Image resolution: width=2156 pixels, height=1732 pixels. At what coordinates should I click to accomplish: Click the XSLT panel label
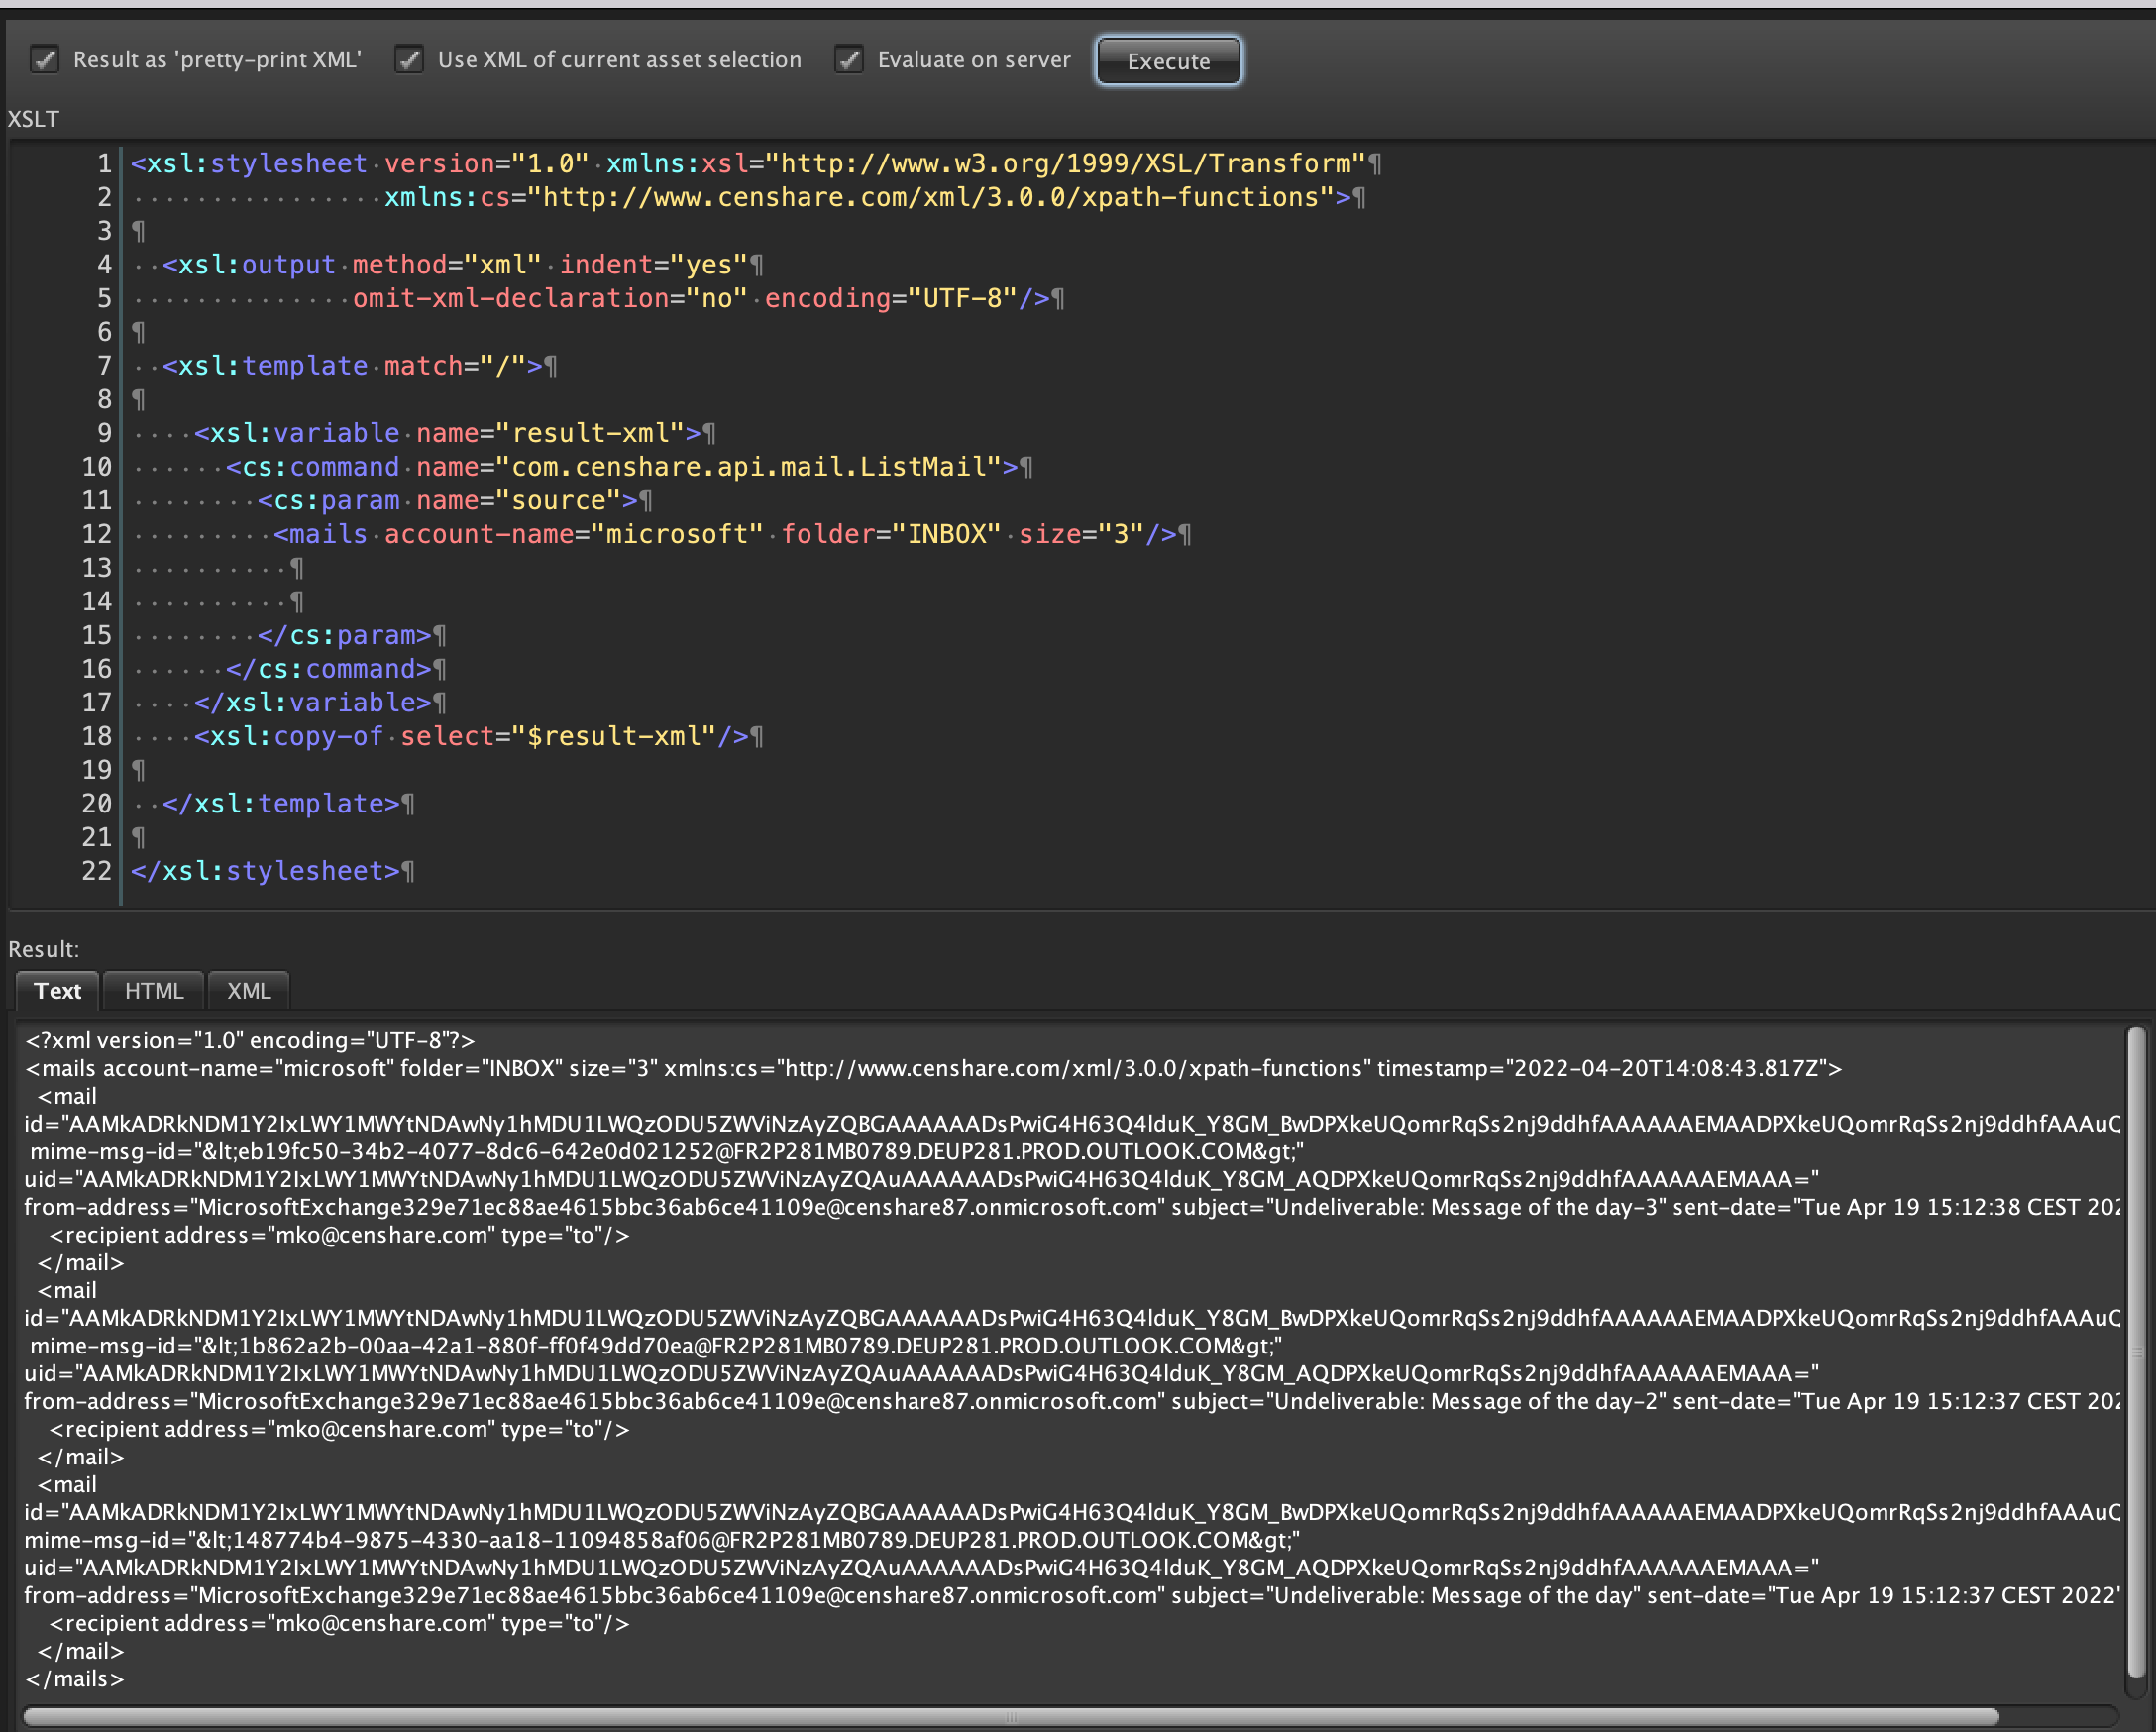coord(33,119)
